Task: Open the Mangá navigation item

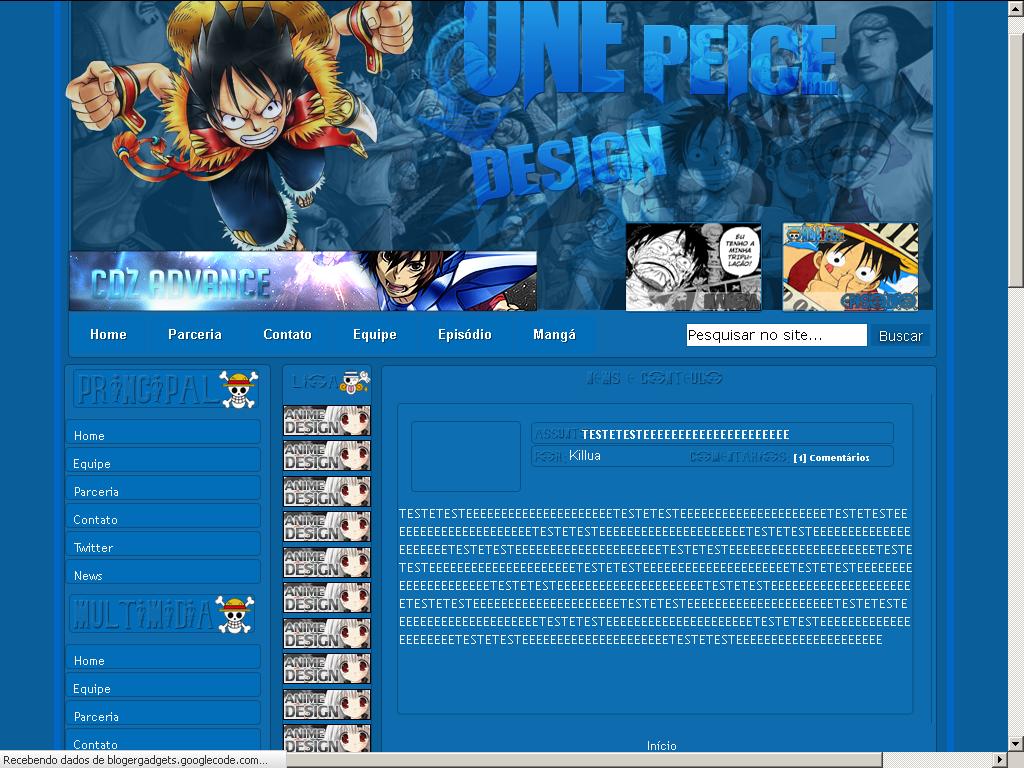Action: [x=554, y=334]
